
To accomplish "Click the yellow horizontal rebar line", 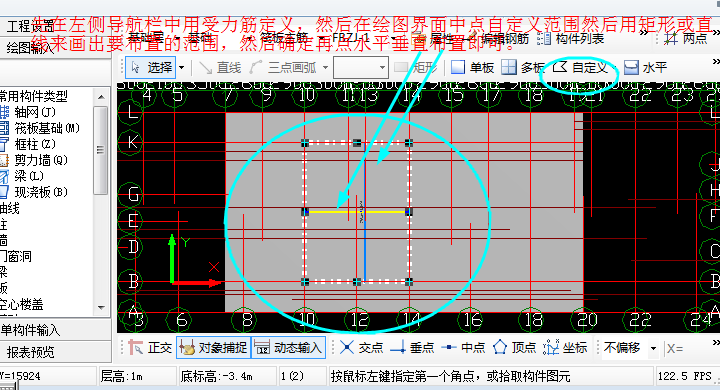I will (x=357, y=212).
